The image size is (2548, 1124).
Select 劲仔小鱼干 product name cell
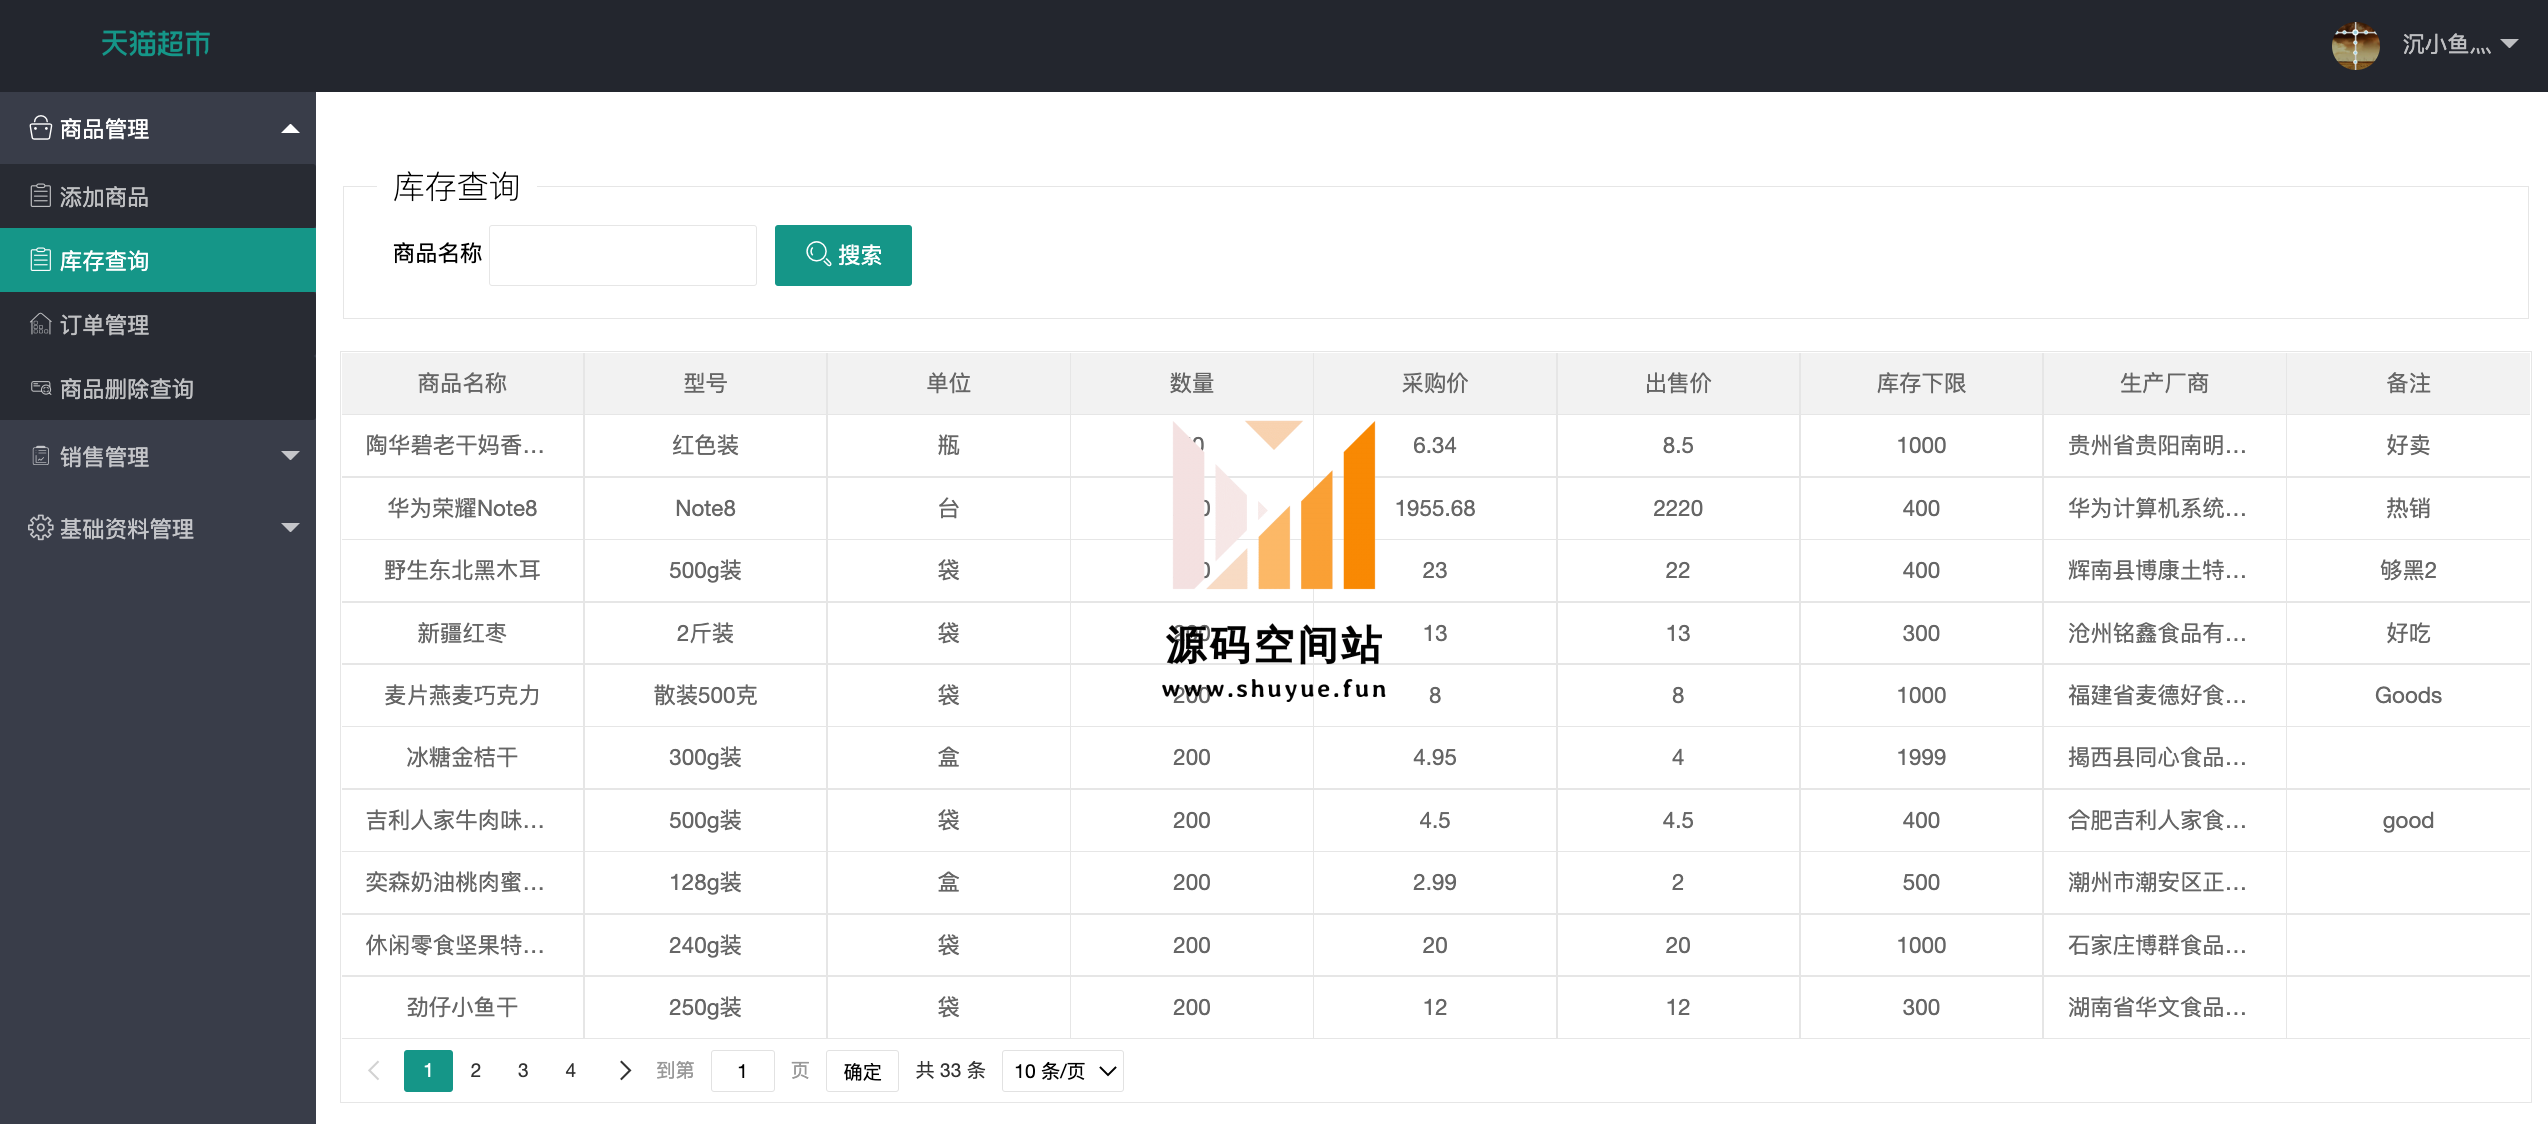pyautogui.click(x=462, y=1007)
